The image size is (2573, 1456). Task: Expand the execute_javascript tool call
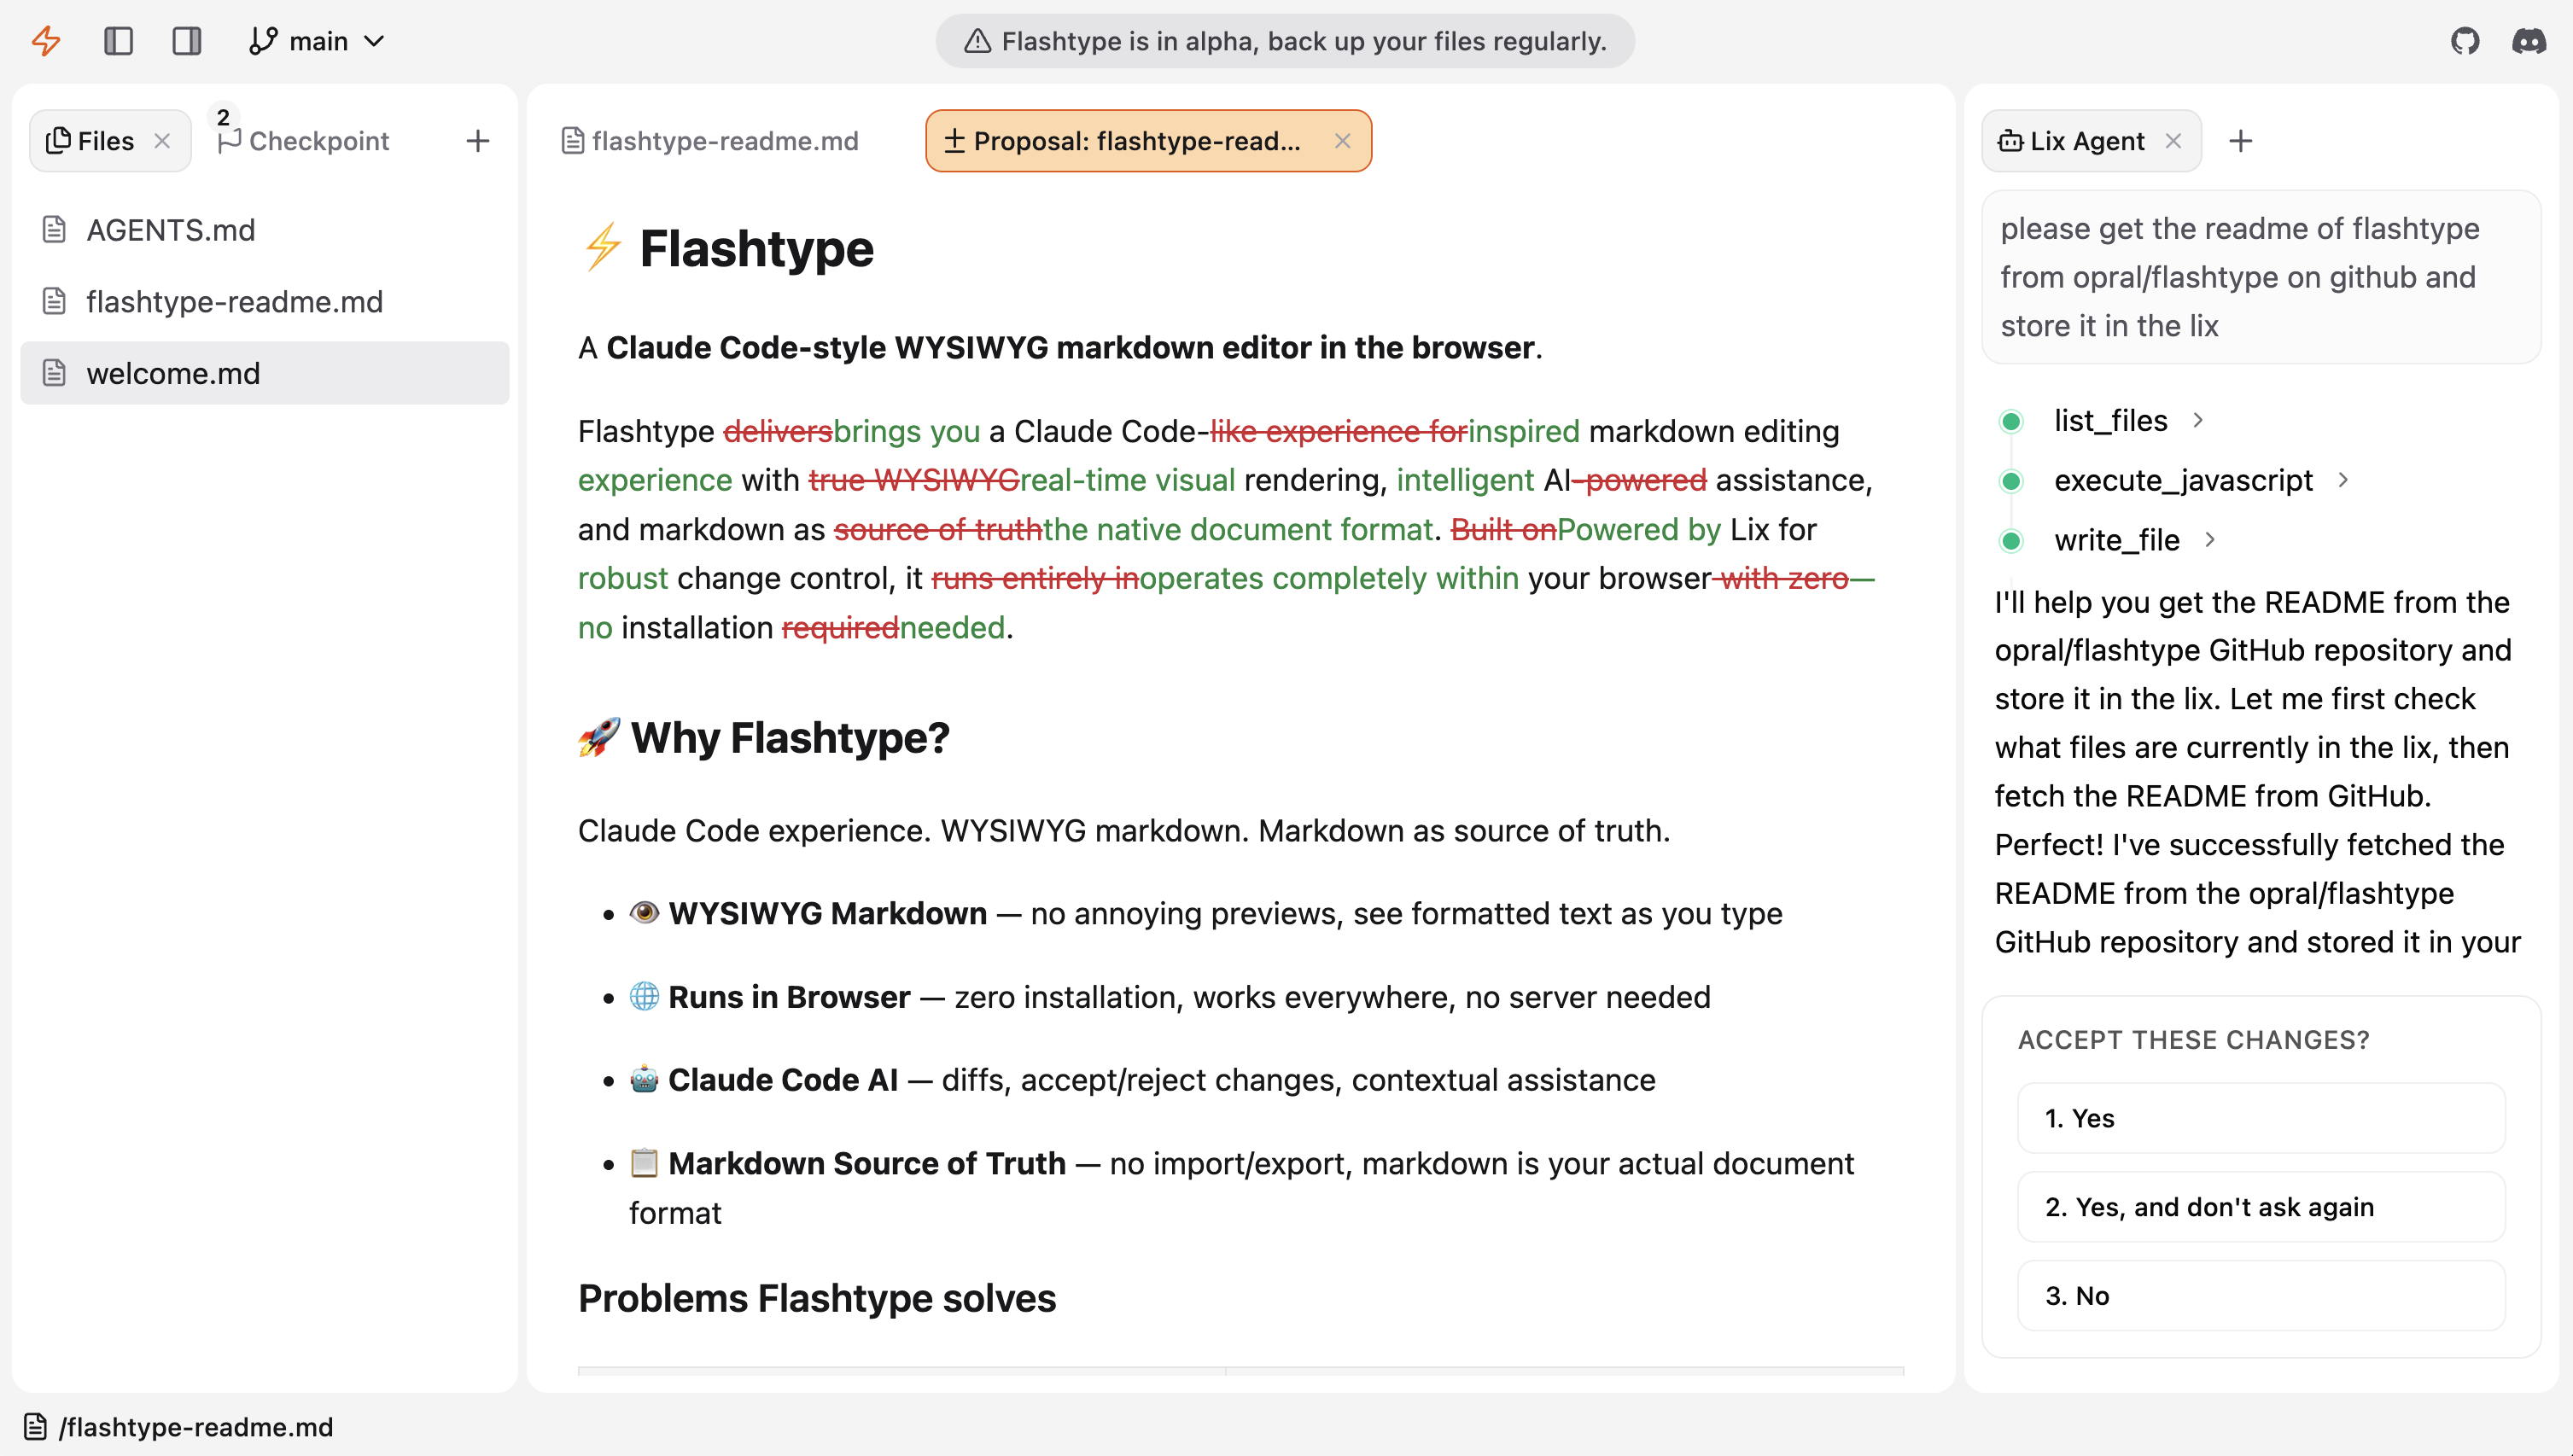[x=2184, y=480]
